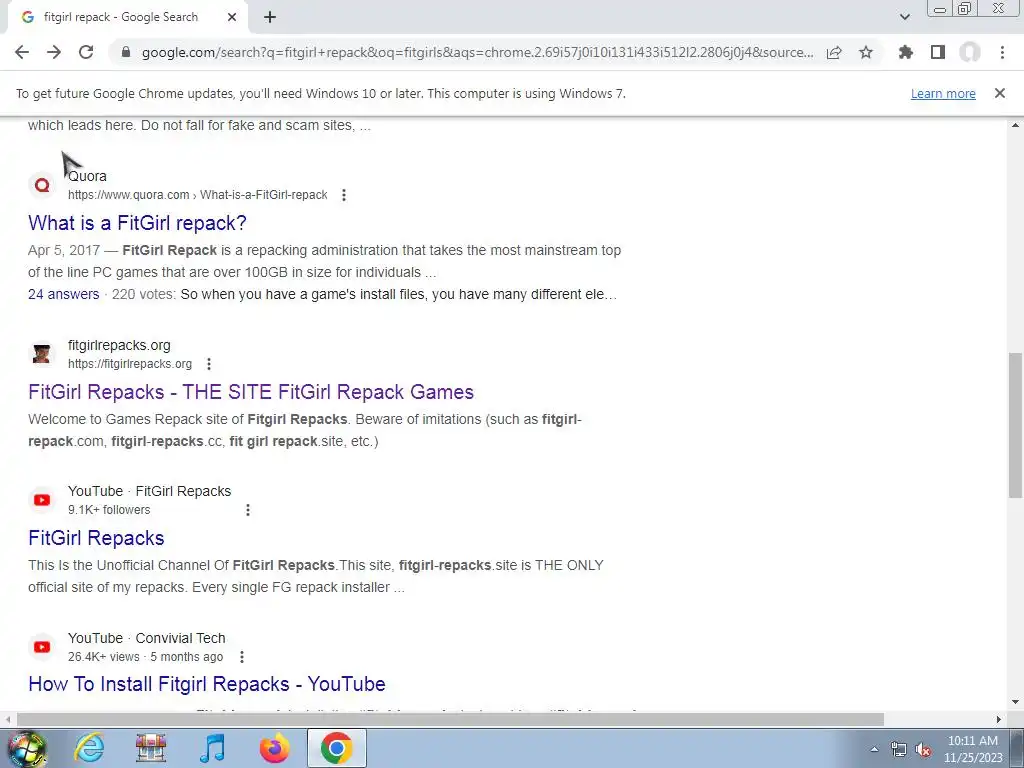
Task: Click the scroll right arrow
Action: [999, 719]
